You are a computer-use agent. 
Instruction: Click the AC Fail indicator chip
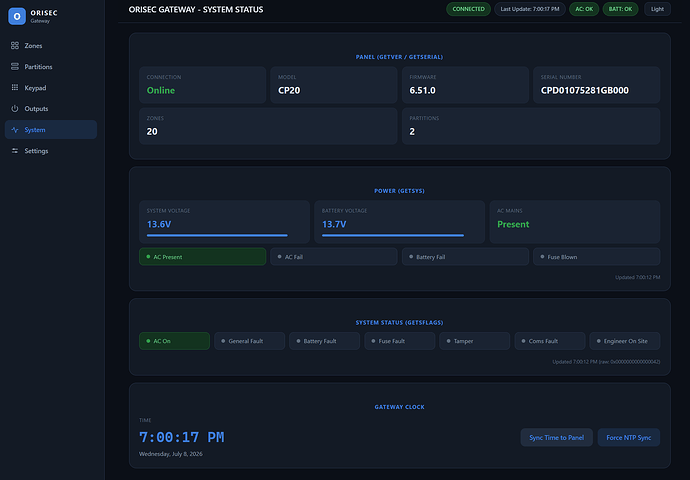coord(334,256)
